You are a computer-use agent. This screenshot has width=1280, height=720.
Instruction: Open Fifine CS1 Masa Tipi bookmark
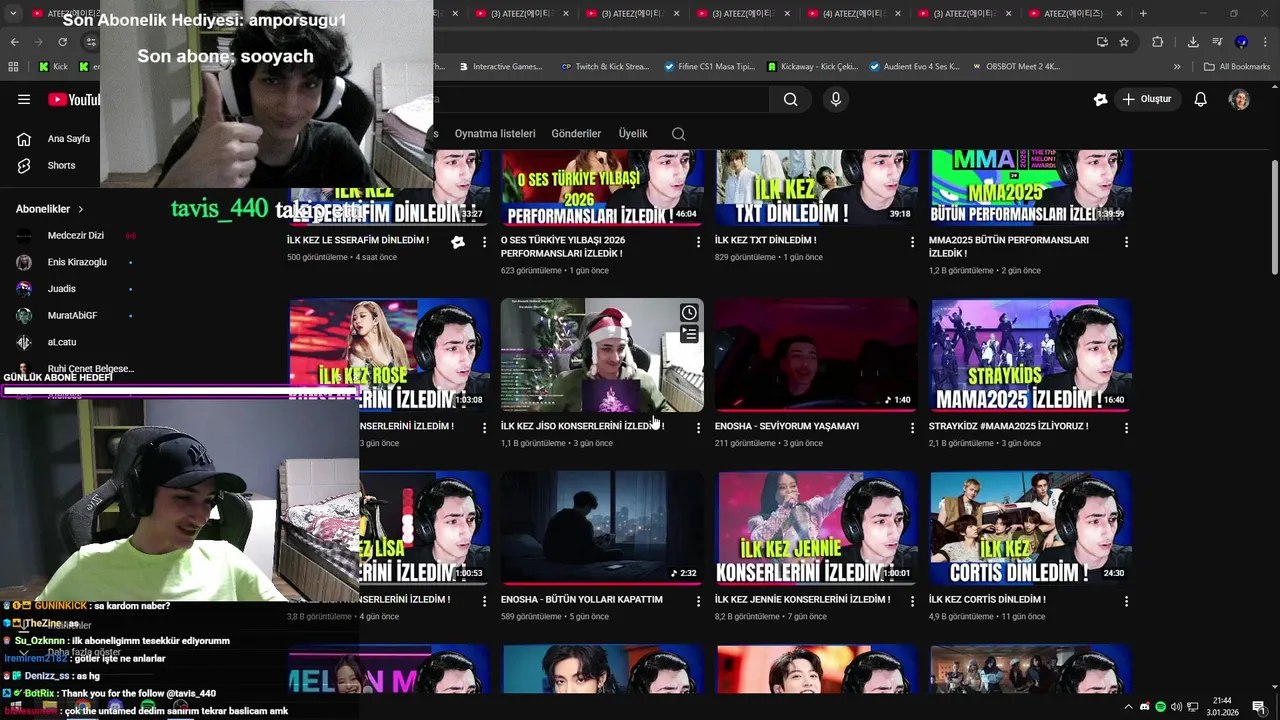point(709,67)
